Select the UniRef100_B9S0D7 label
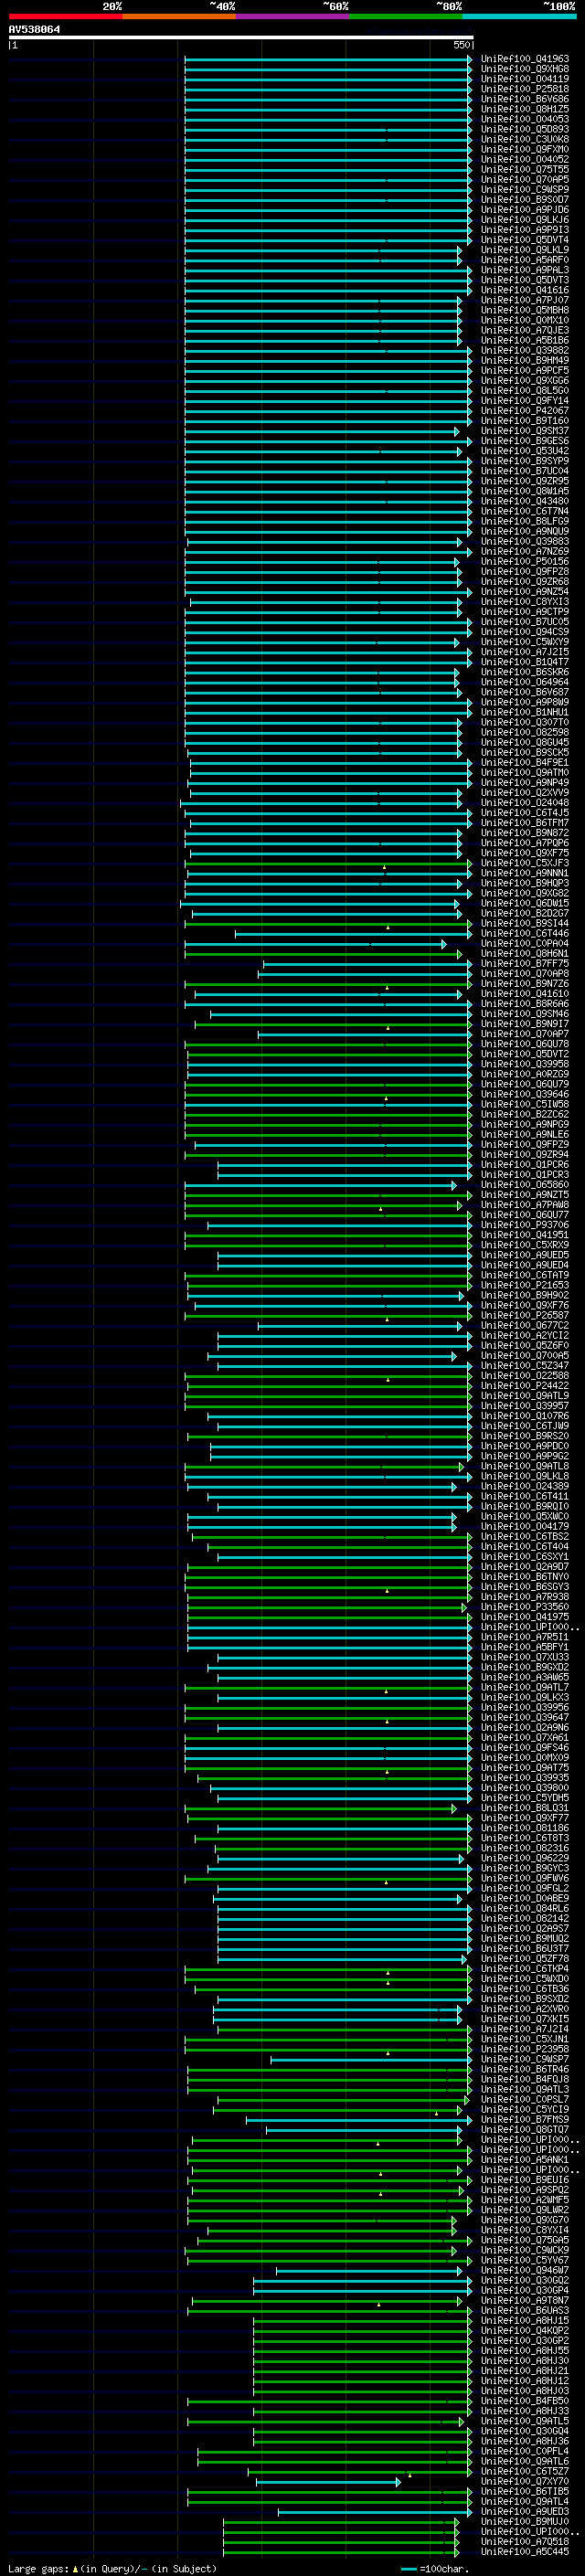 click(525, 200)
